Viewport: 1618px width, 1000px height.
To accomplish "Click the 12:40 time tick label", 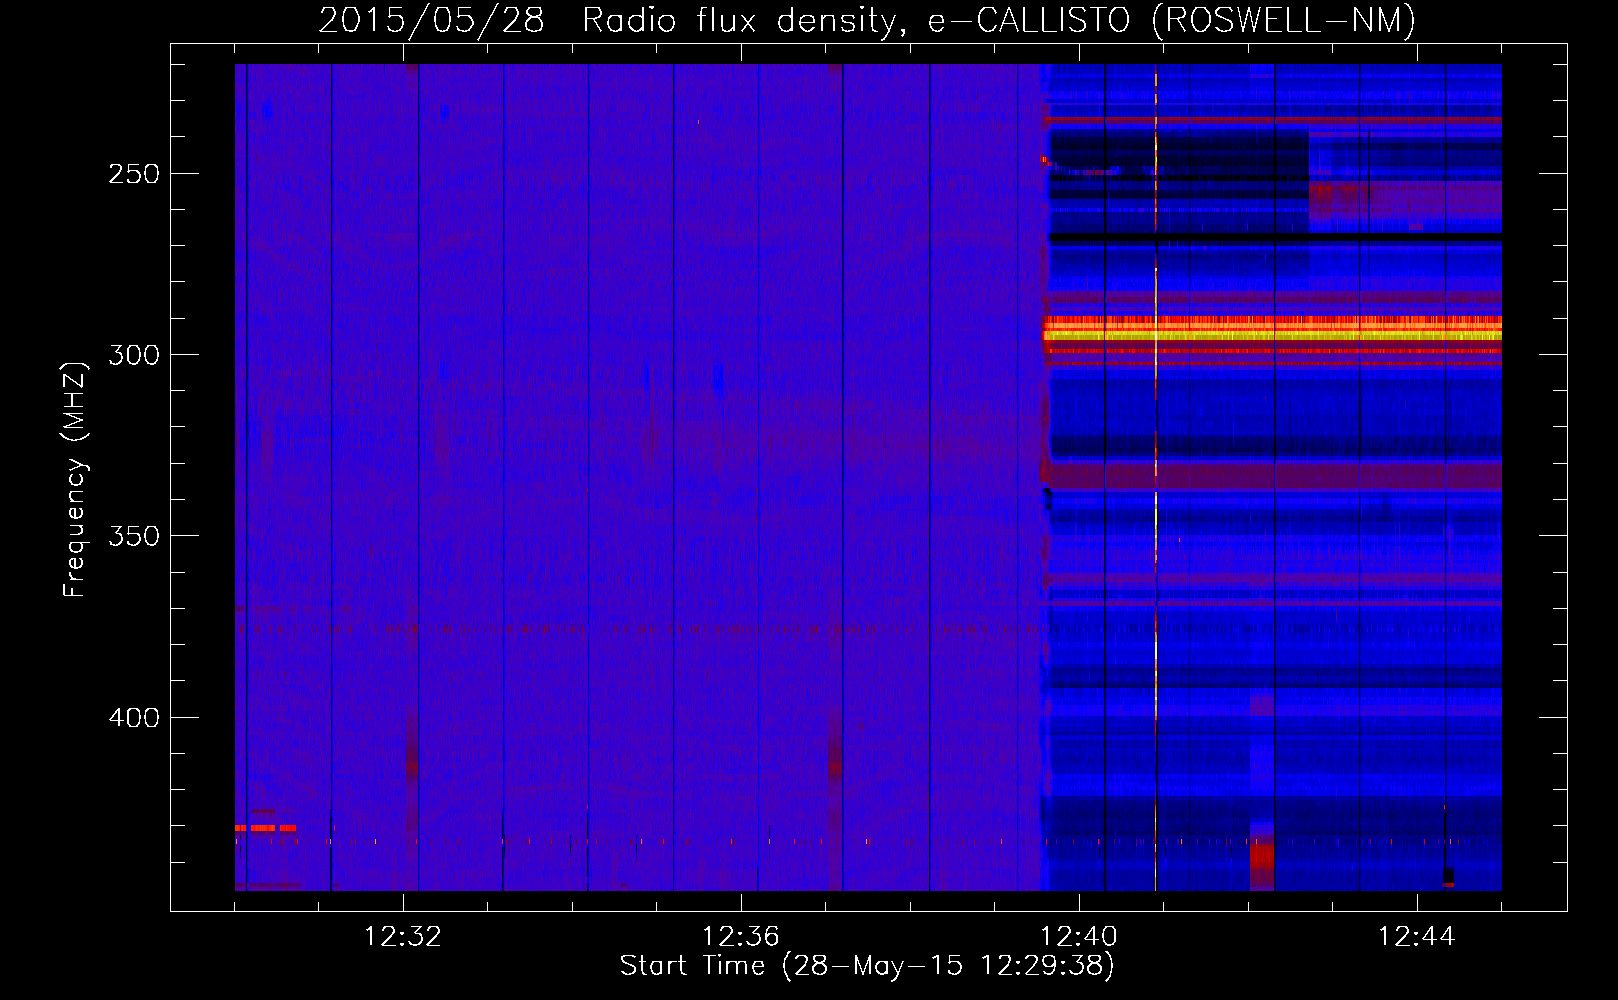I will point(1079,937).
